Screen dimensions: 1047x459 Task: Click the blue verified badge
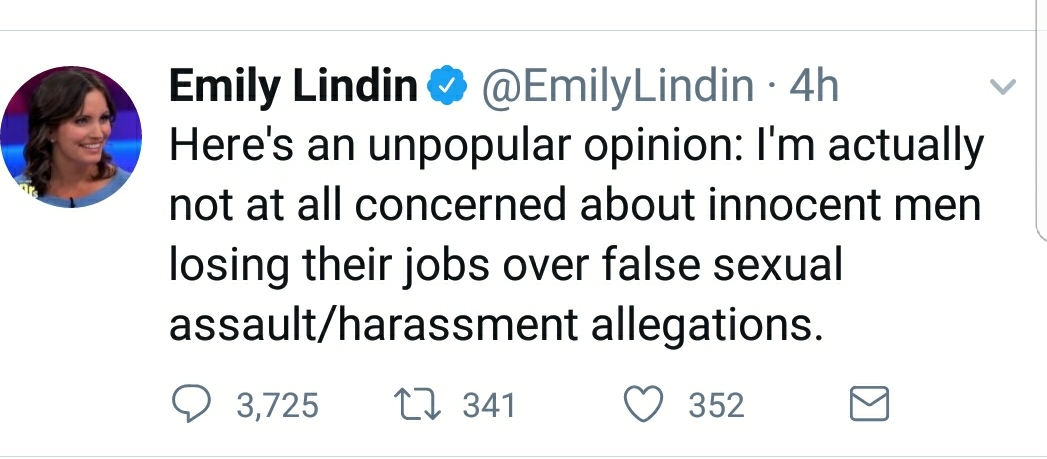[x=446, y=86]
